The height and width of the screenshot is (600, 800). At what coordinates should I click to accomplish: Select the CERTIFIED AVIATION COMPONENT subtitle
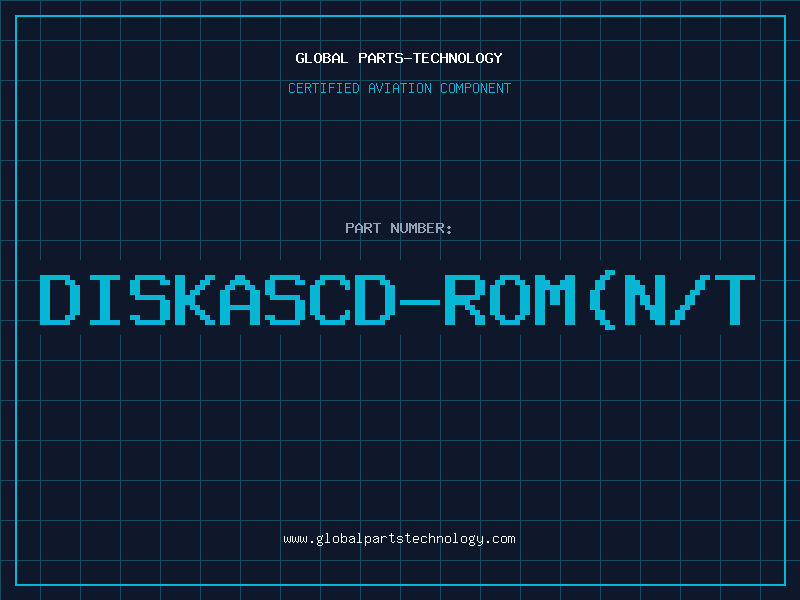(399, 88)
